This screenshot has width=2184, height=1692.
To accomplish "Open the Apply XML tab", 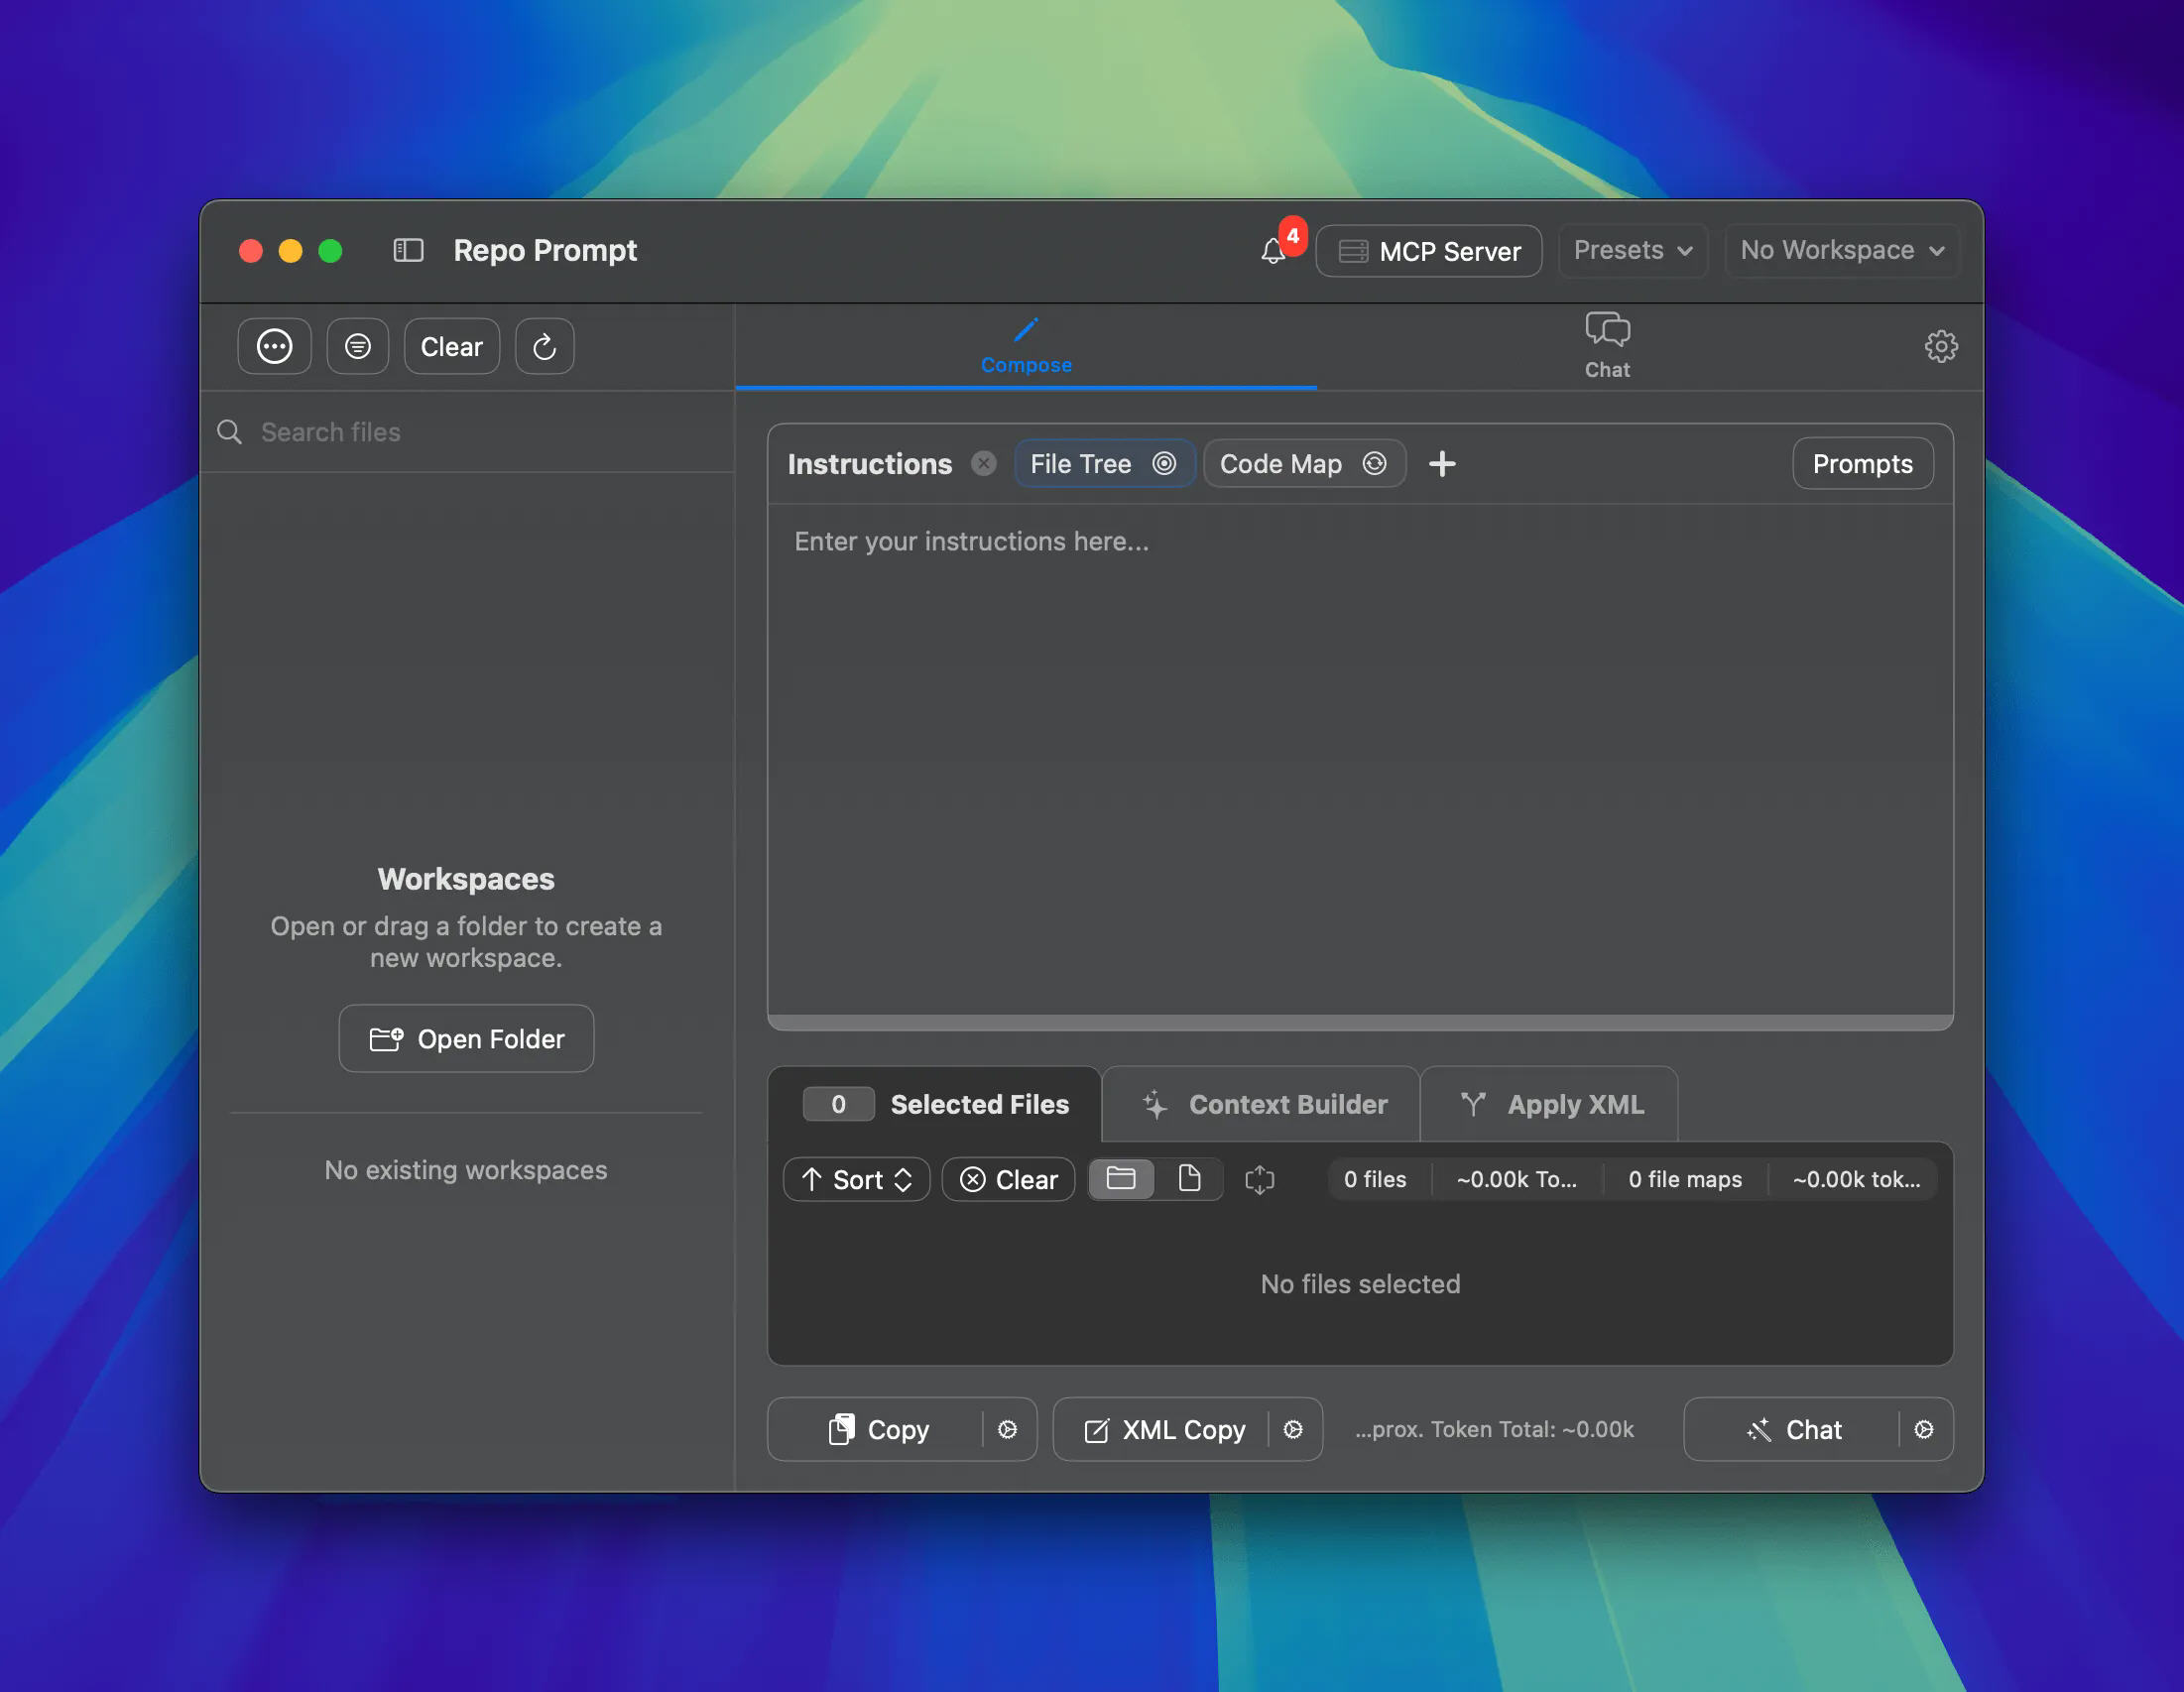I will click(x=1550, y=1104).
